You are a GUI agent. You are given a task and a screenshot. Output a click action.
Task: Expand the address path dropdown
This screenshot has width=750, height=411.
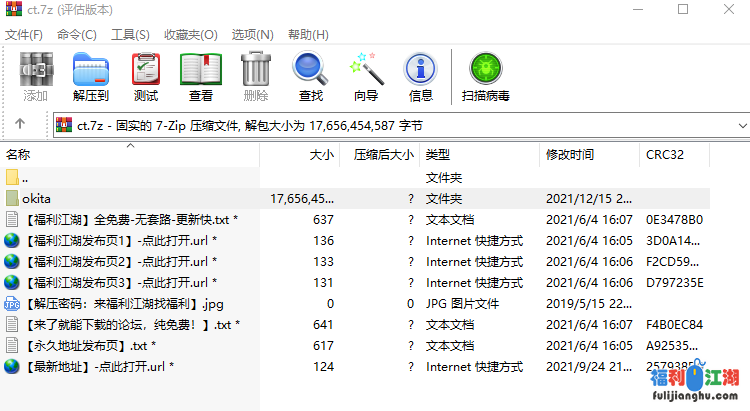(x=741, y=125)
